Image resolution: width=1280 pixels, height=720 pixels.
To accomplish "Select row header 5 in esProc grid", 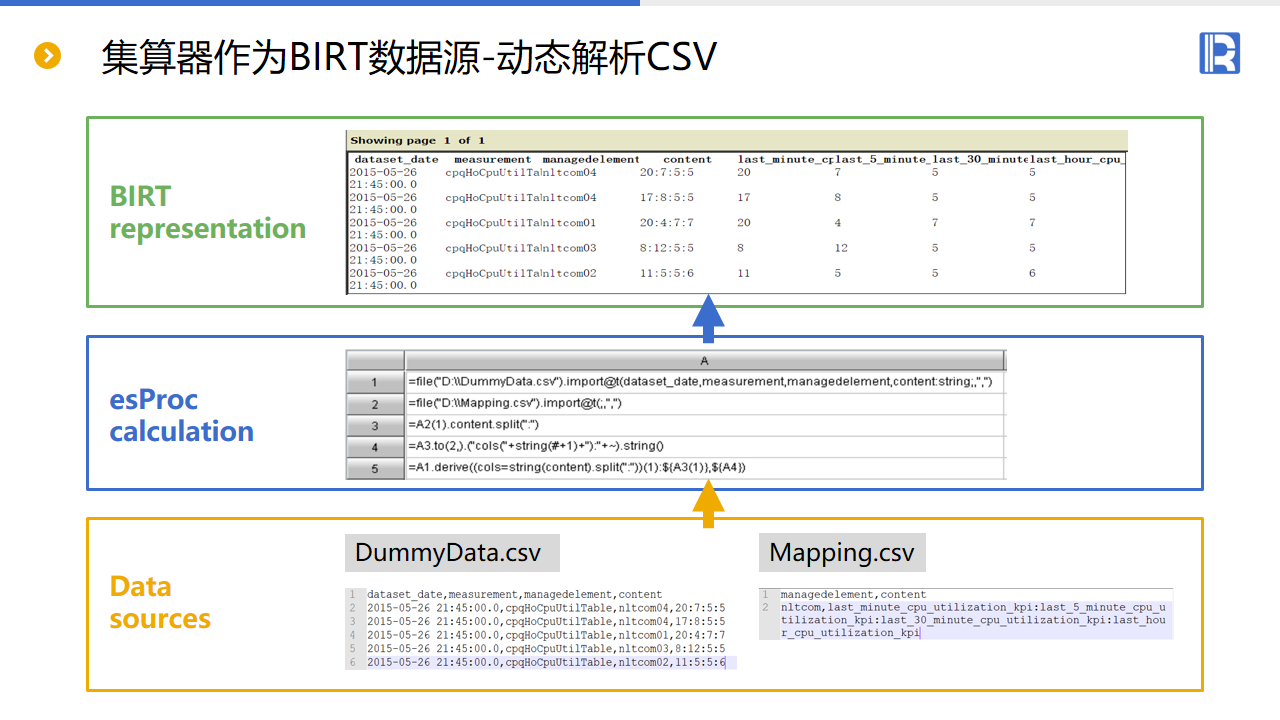I will [x=375, y=468].
